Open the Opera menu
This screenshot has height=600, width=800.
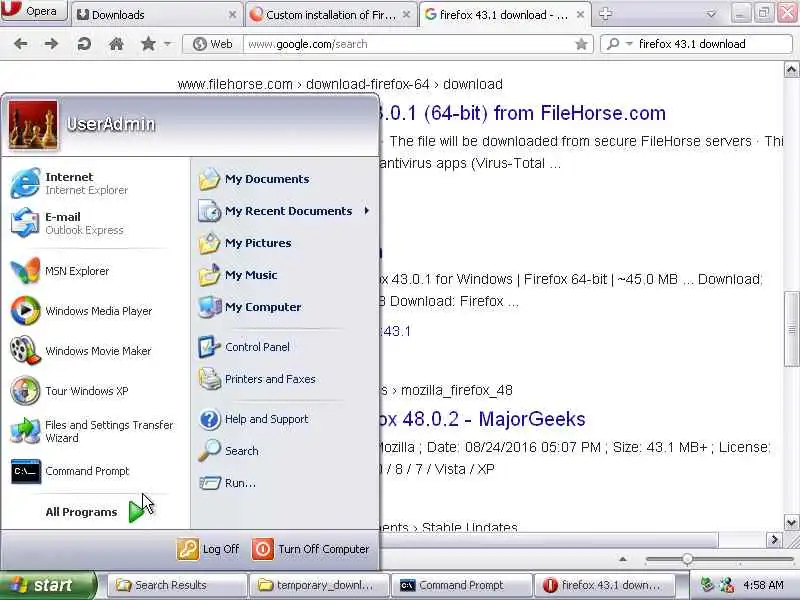(x=34, y=10)
